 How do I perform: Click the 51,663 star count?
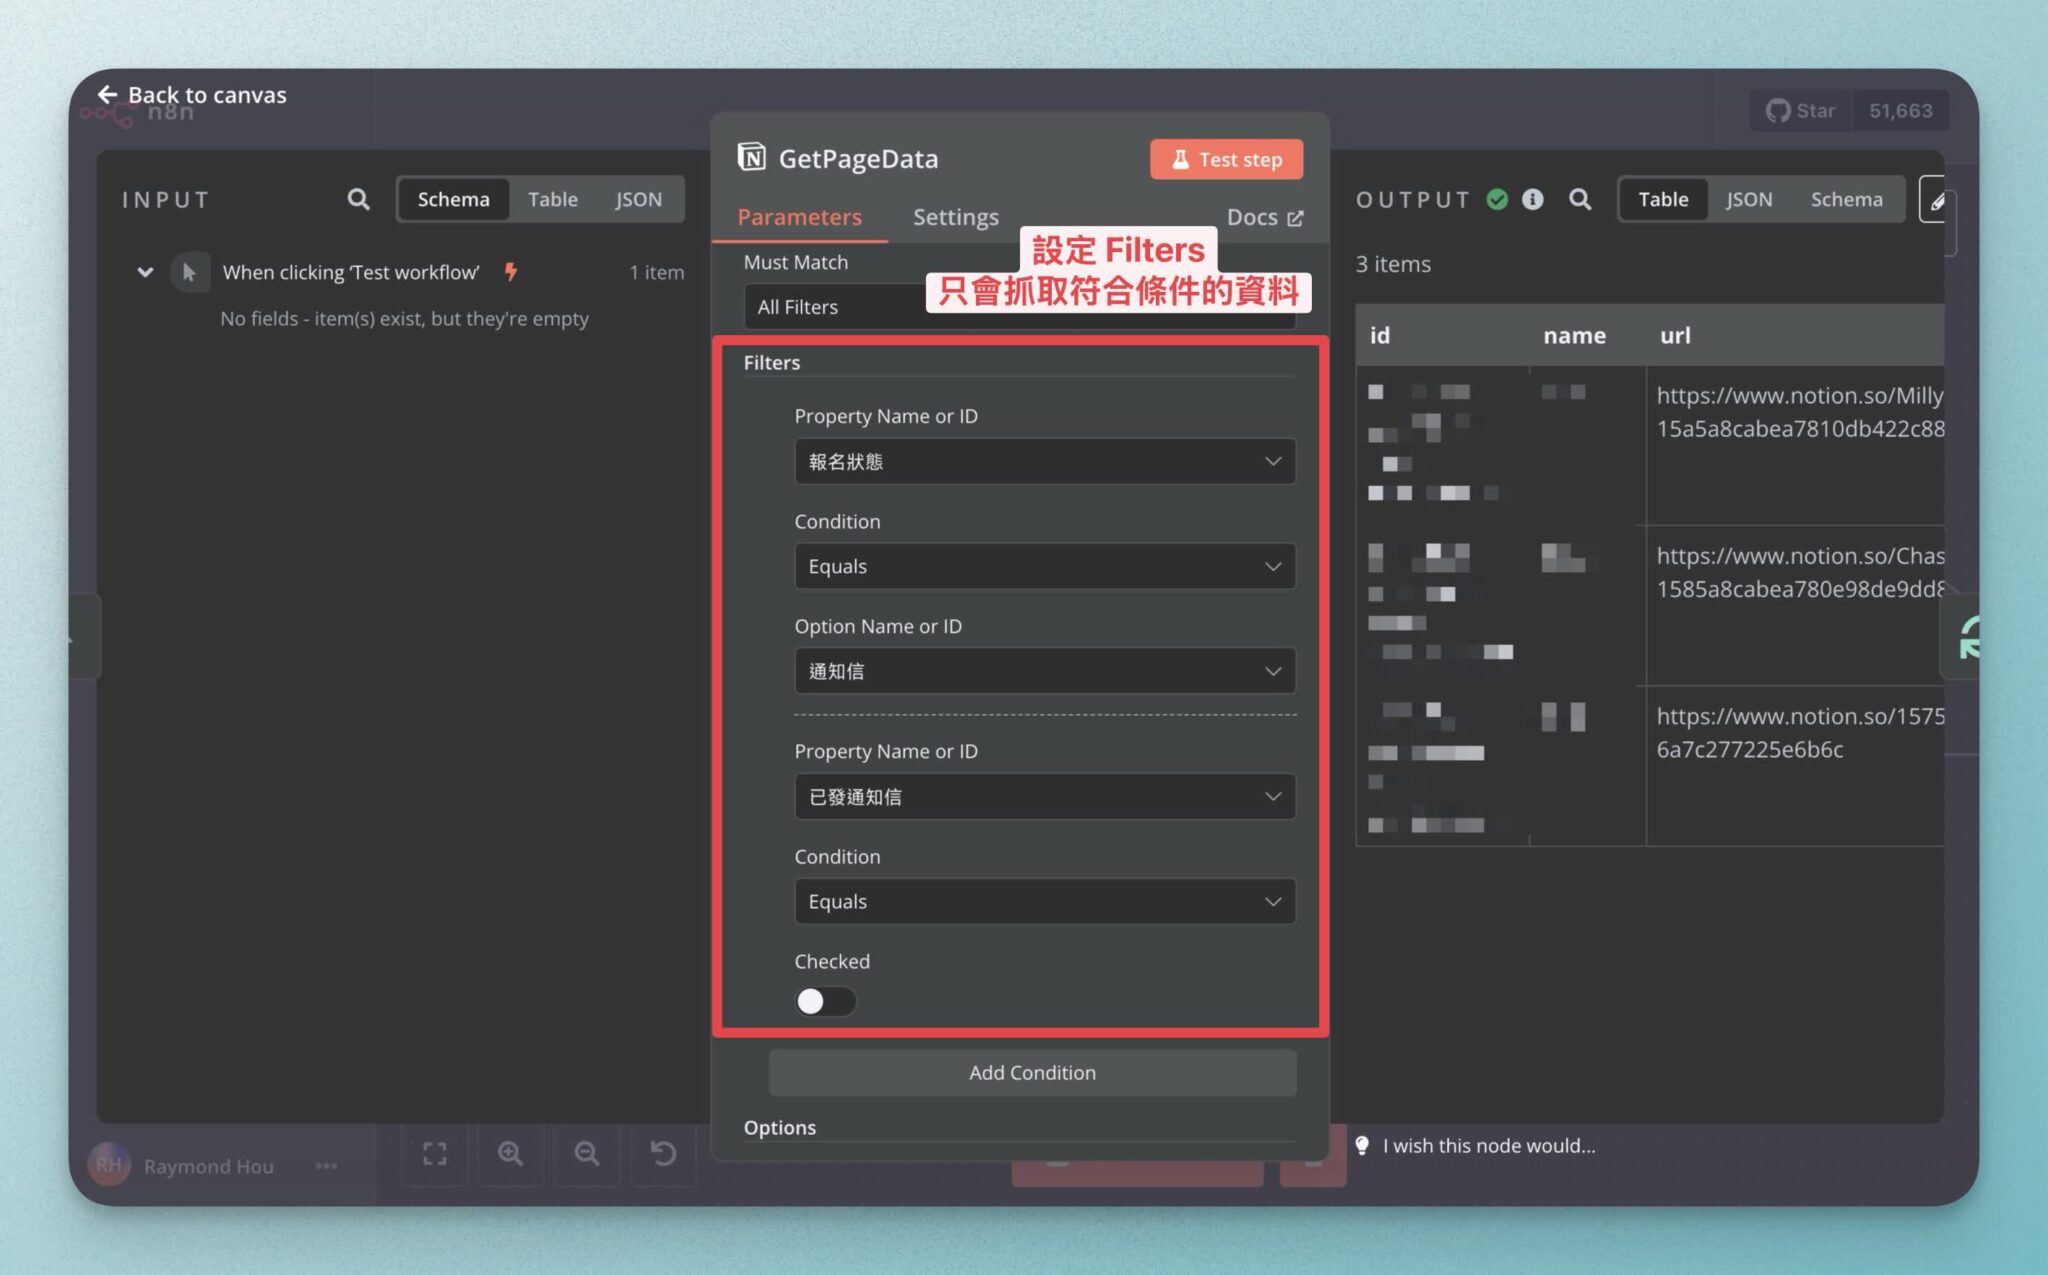tap(1900, 111)
